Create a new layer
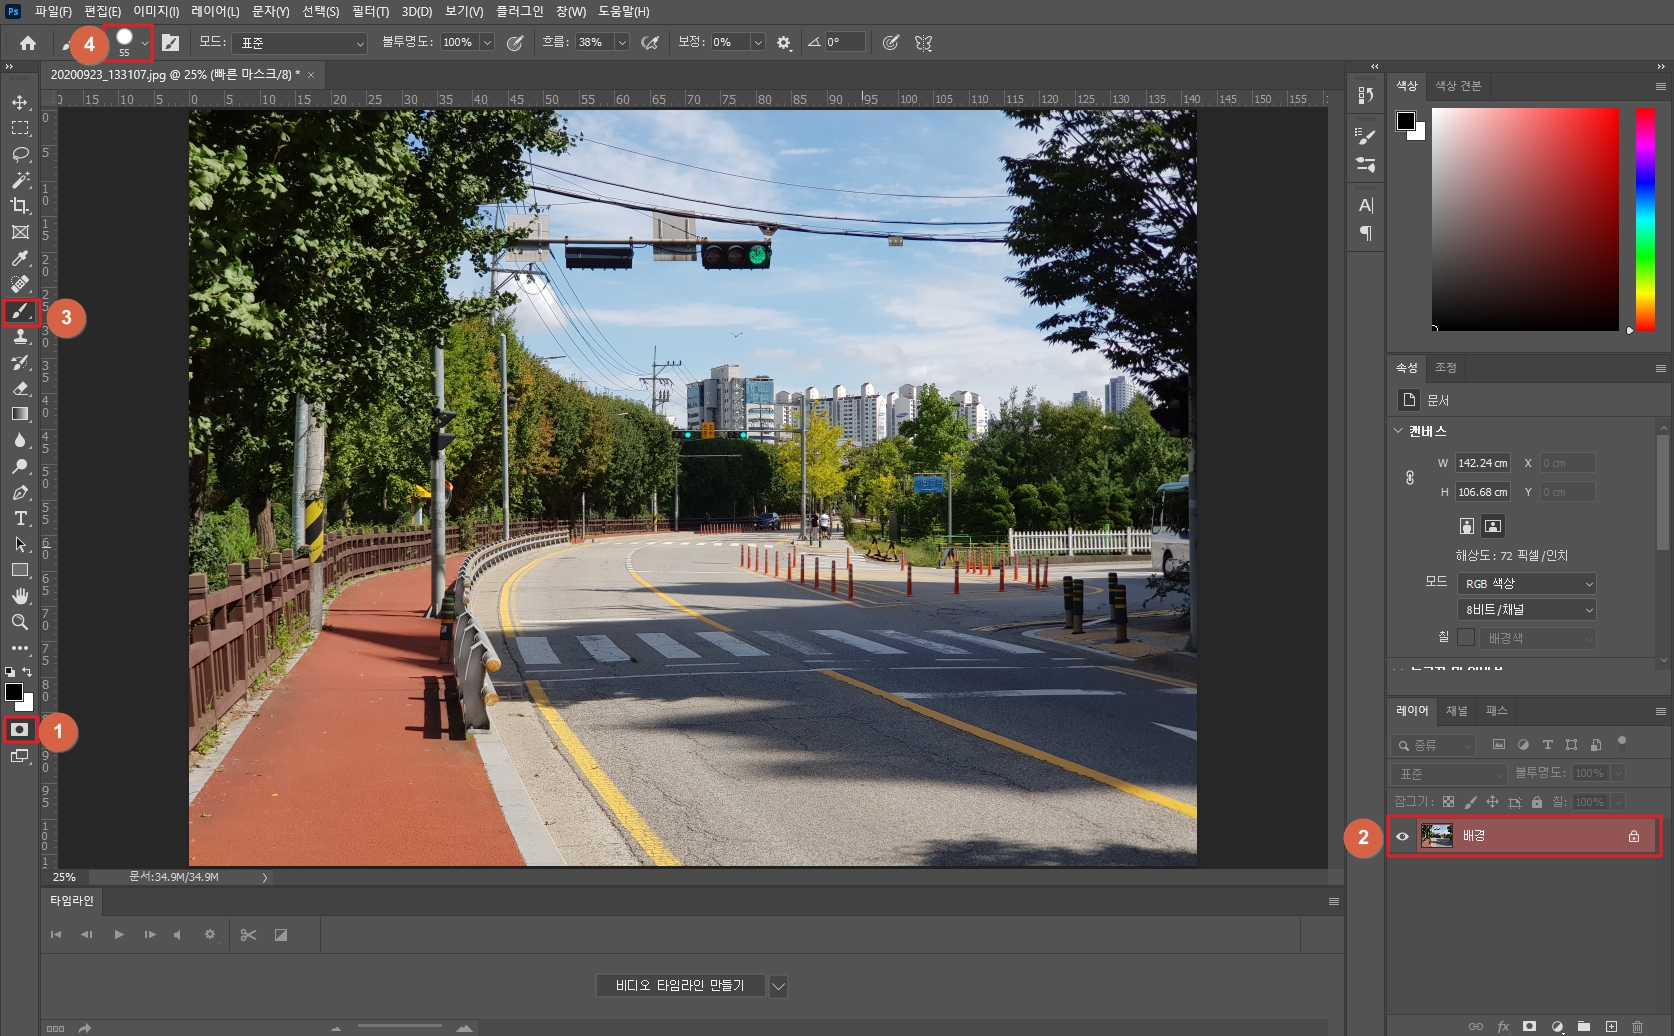This screenshot has height=1036, width=1674. click(x=1611, y=1026)
